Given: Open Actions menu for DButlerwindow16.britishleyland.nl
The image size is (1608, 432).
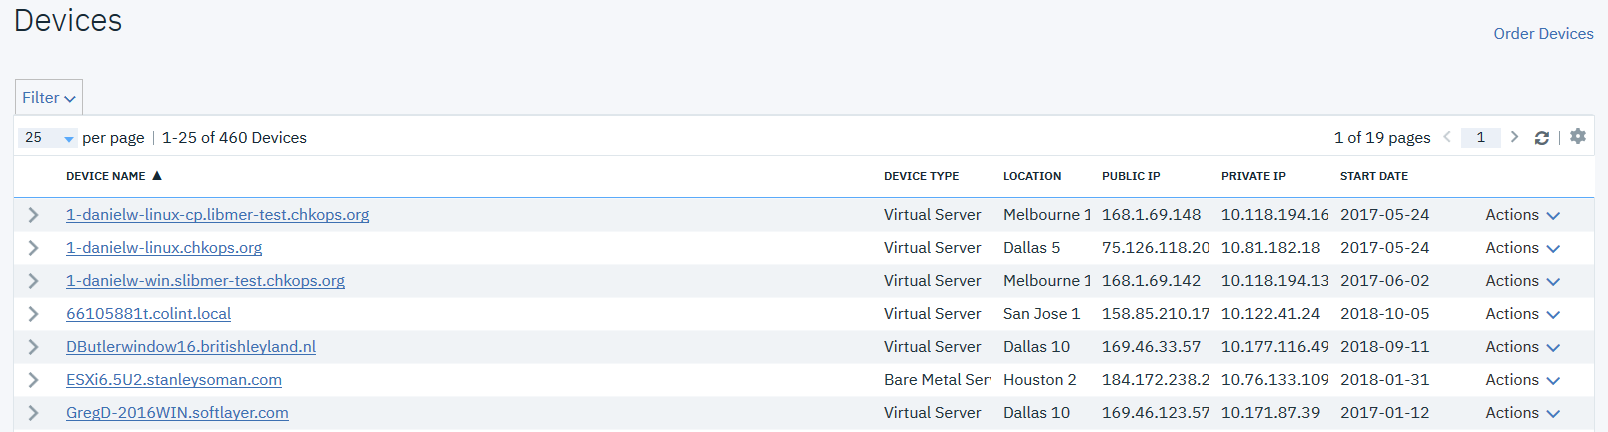Looking at the screenshot, I should pyautogui.click(x=1522, y=347).
